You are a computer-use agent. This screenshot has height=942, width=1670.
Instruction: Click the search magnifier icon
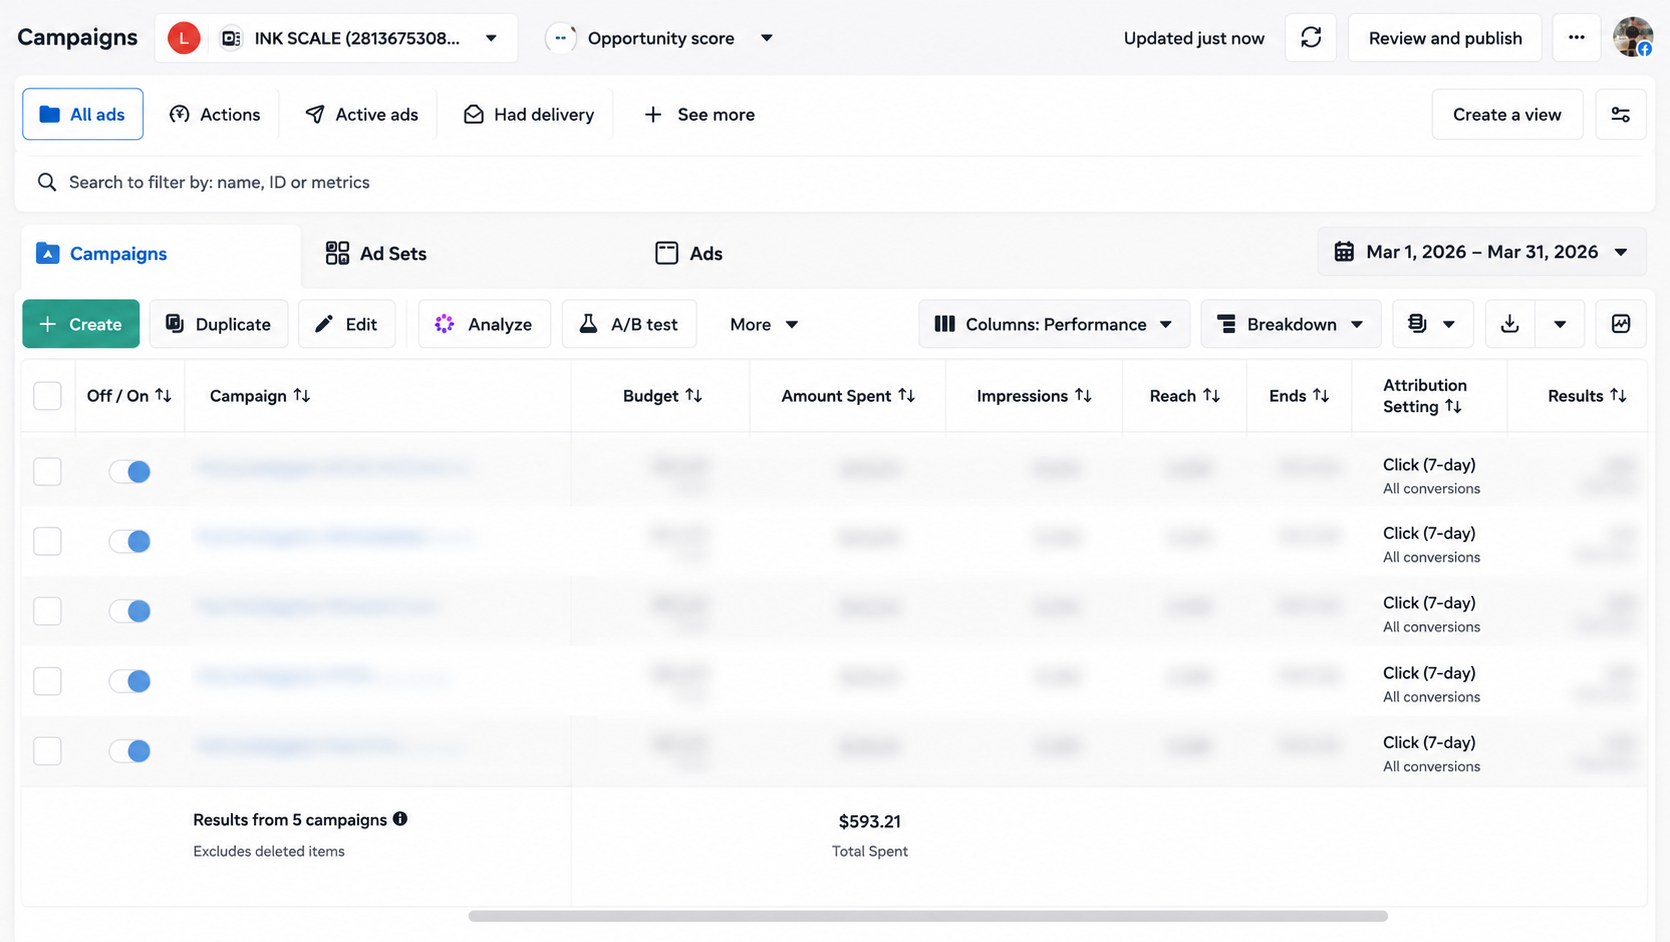[46, 182]
